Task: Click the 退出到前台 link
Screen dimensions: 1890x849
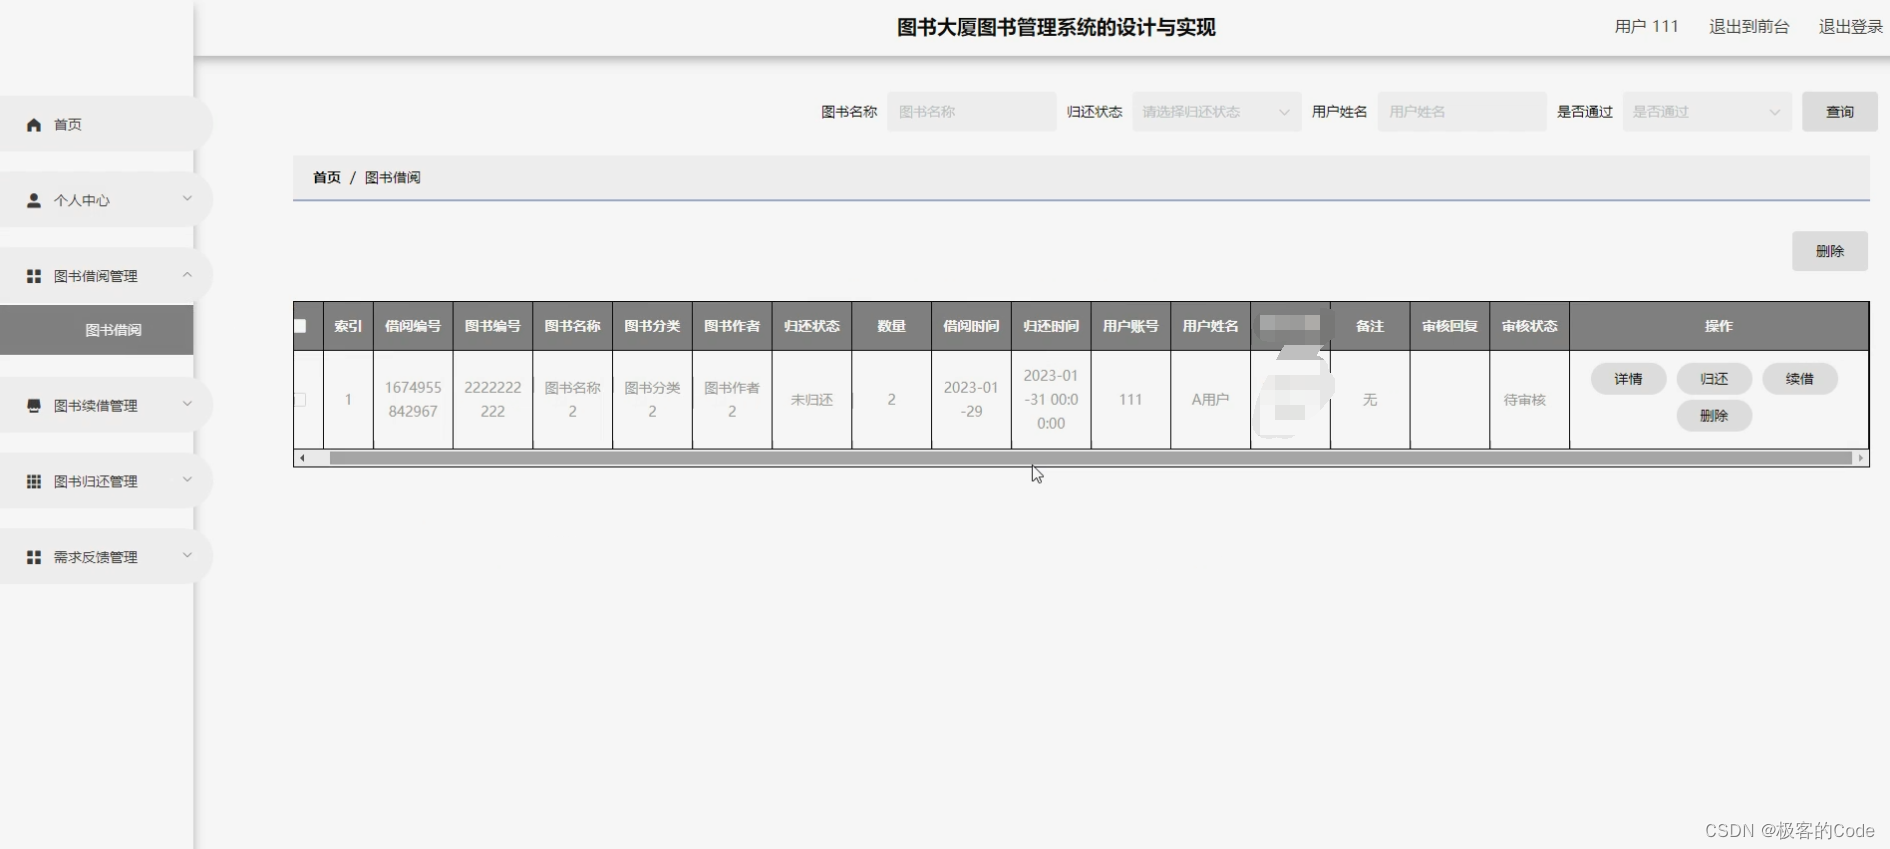Action: (1749, 27)
